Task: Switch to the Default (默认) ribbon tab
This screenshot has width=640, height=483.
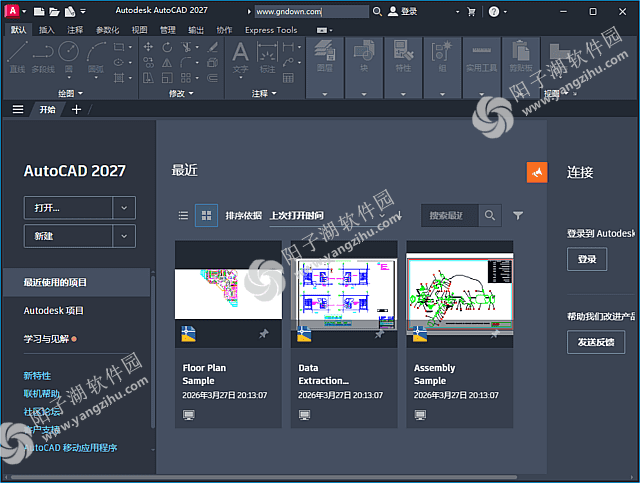Action: coord(18,30)
